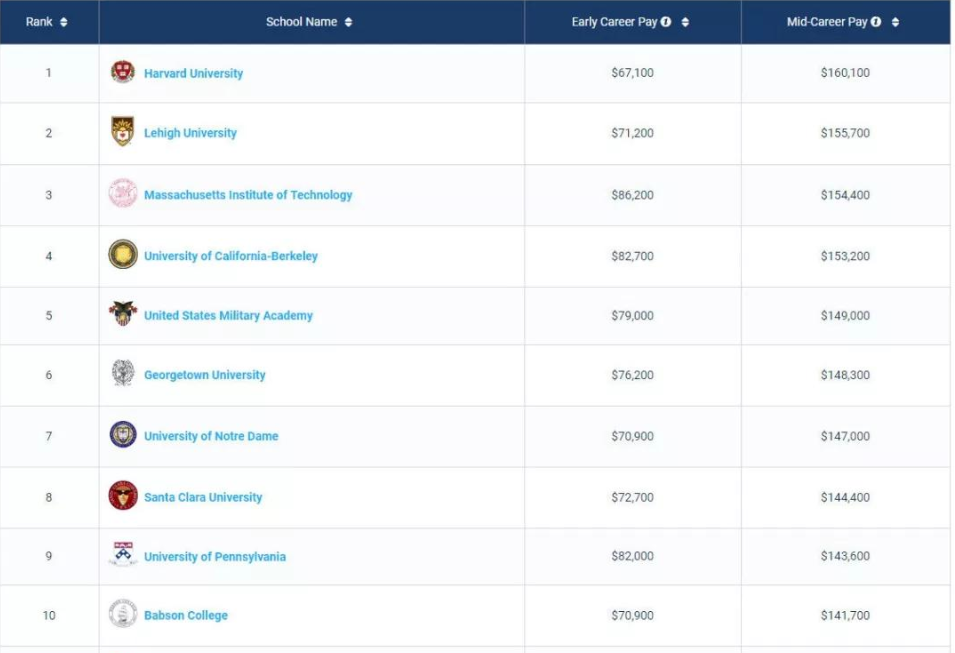Click the UC Berkeley gold seal logo
The height and width of the screenshot is (653, 955).
[x=122, y=254]
